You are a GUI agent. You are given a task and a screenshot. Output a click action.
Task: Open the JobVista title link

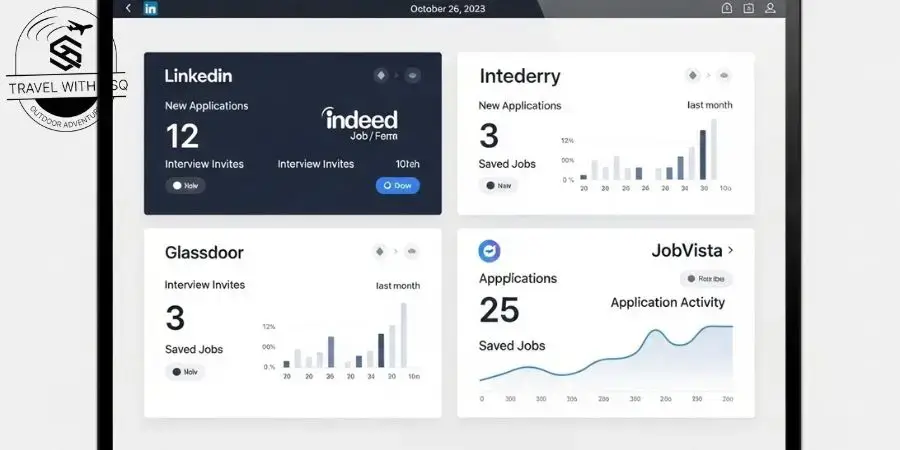(x=687, y=250)
